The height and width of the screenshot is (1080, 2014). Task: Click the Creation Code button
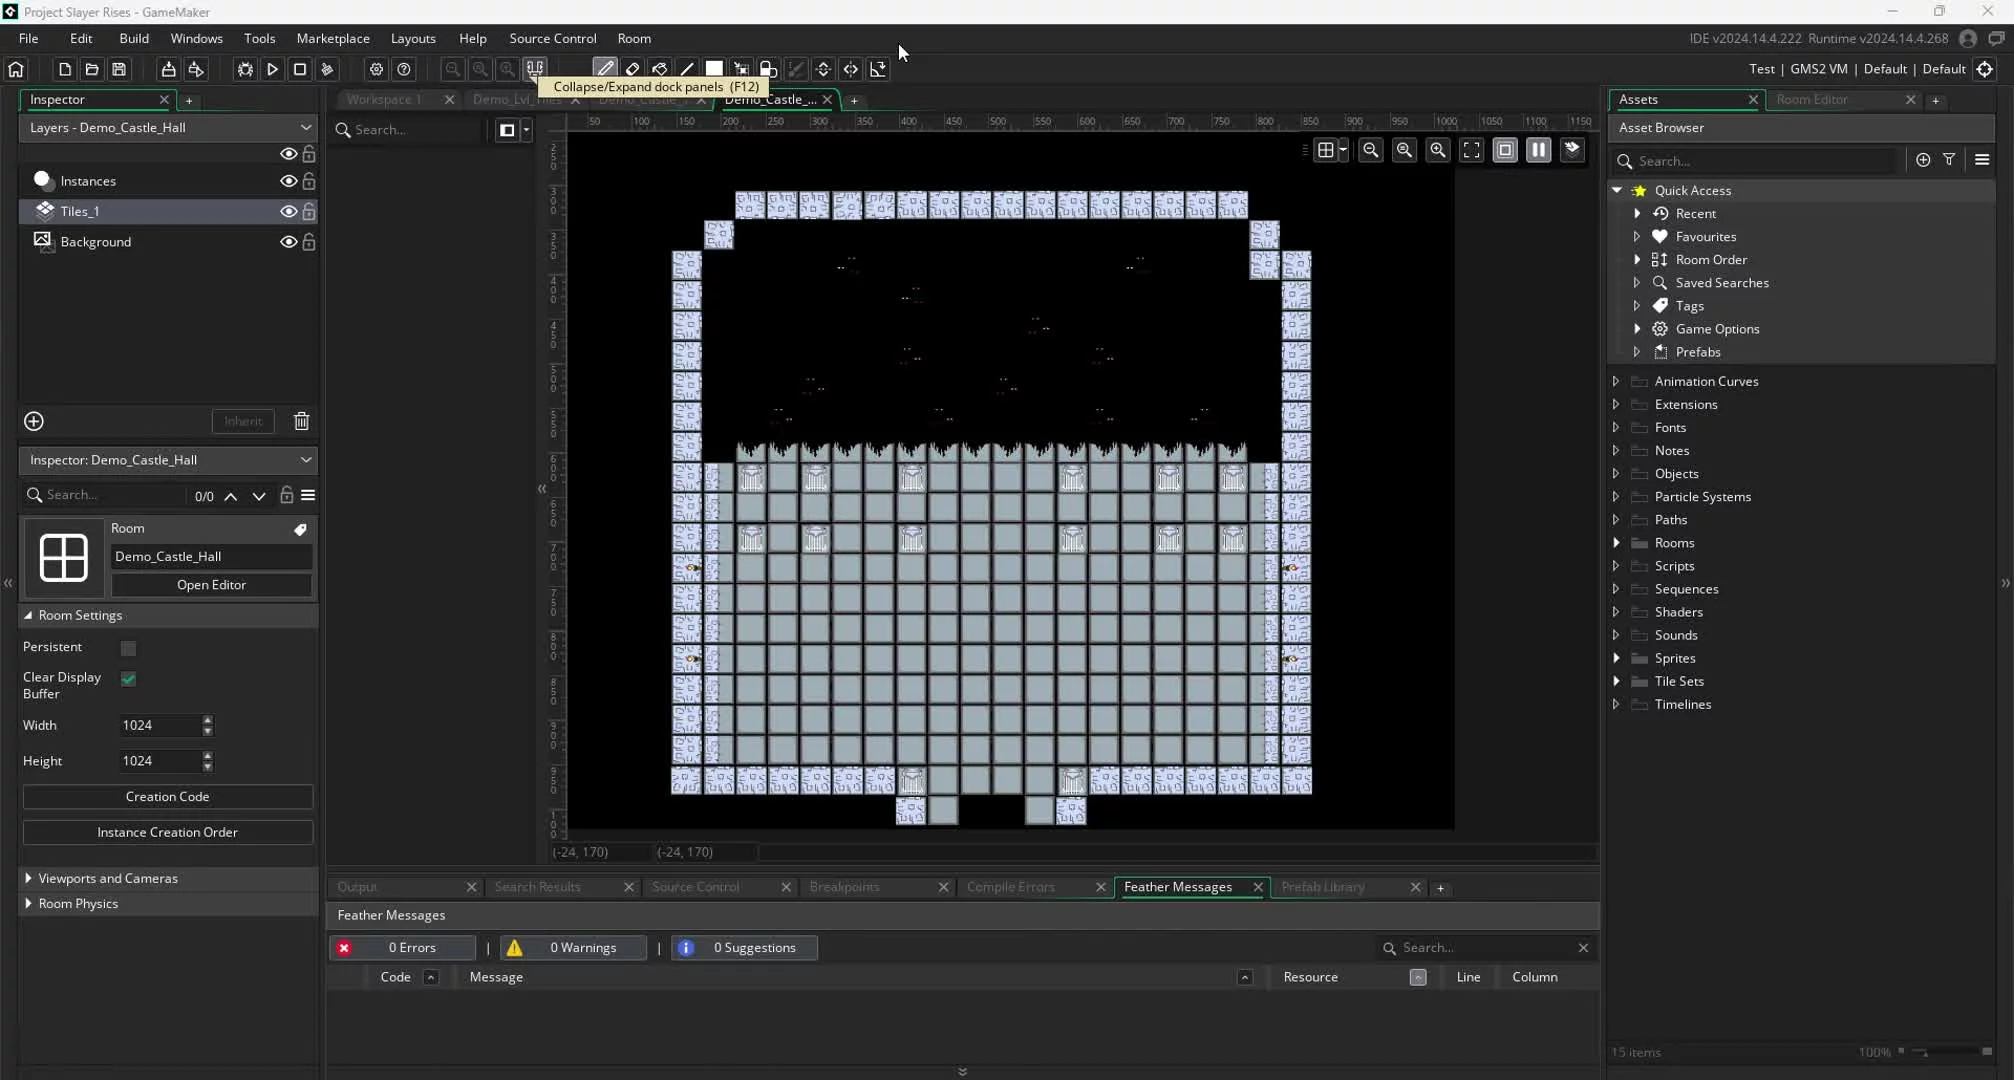[x=167, y=797]
